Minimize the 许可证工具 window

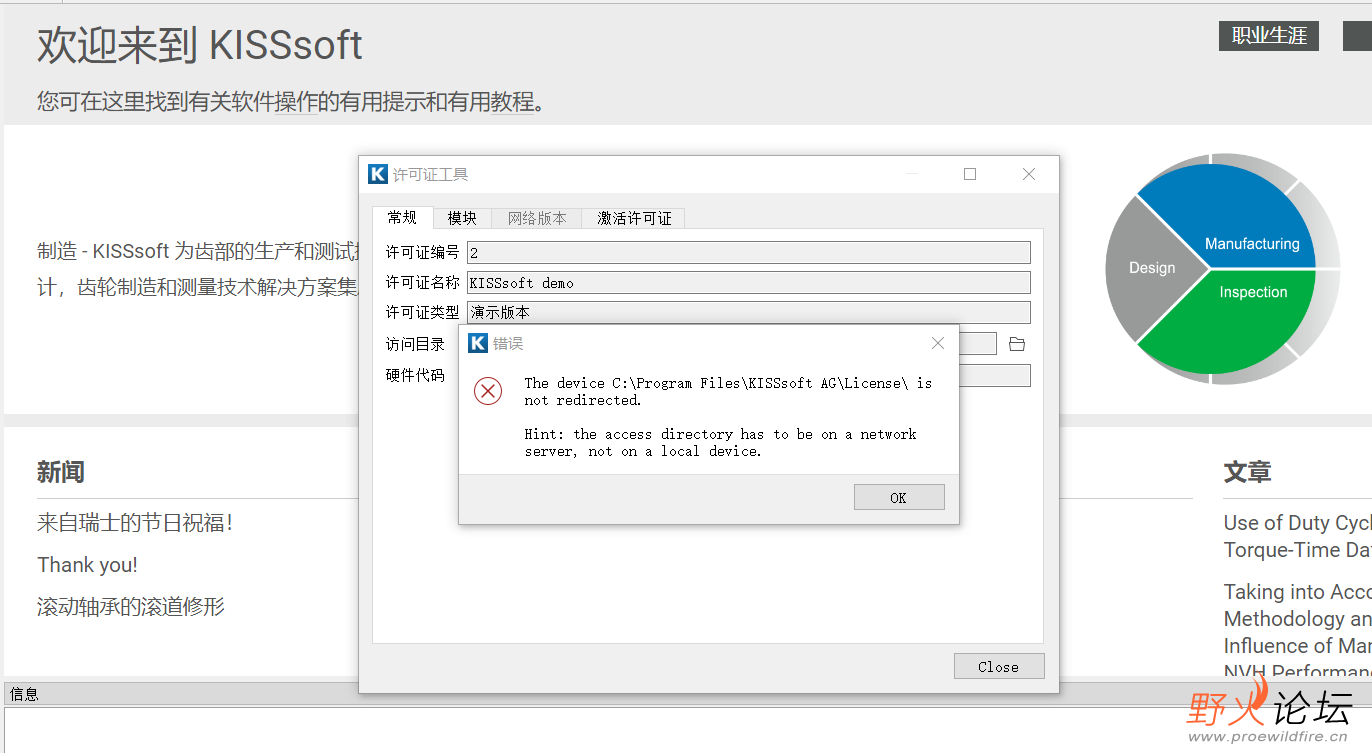click(x=911, y=174)
